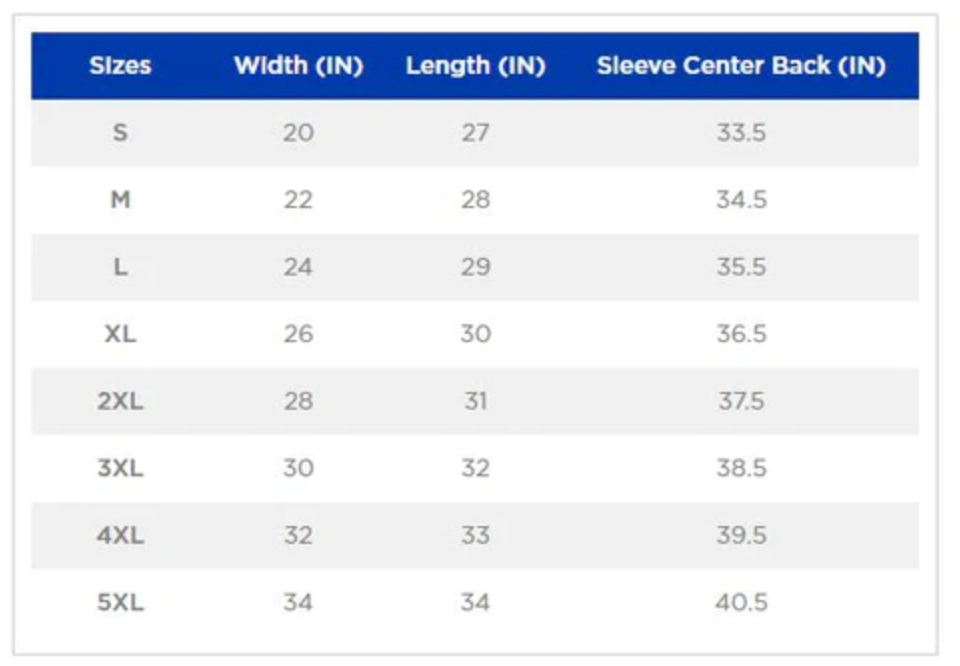Screen dimensions: 960x666
Task: Select the S size row label
Action: [x=120, y=133]
